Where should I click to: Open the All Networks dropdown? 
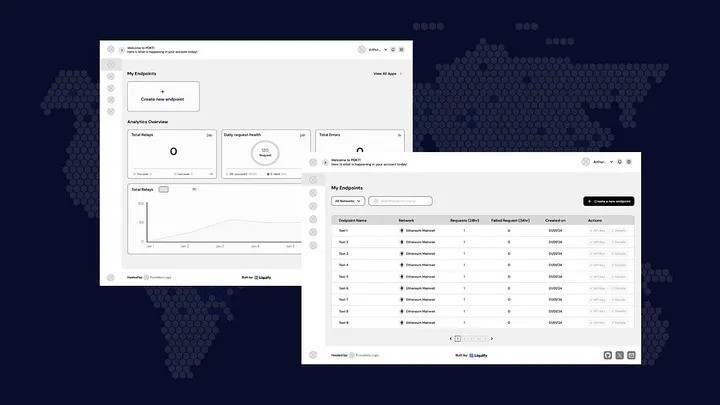tap(348, 201)
